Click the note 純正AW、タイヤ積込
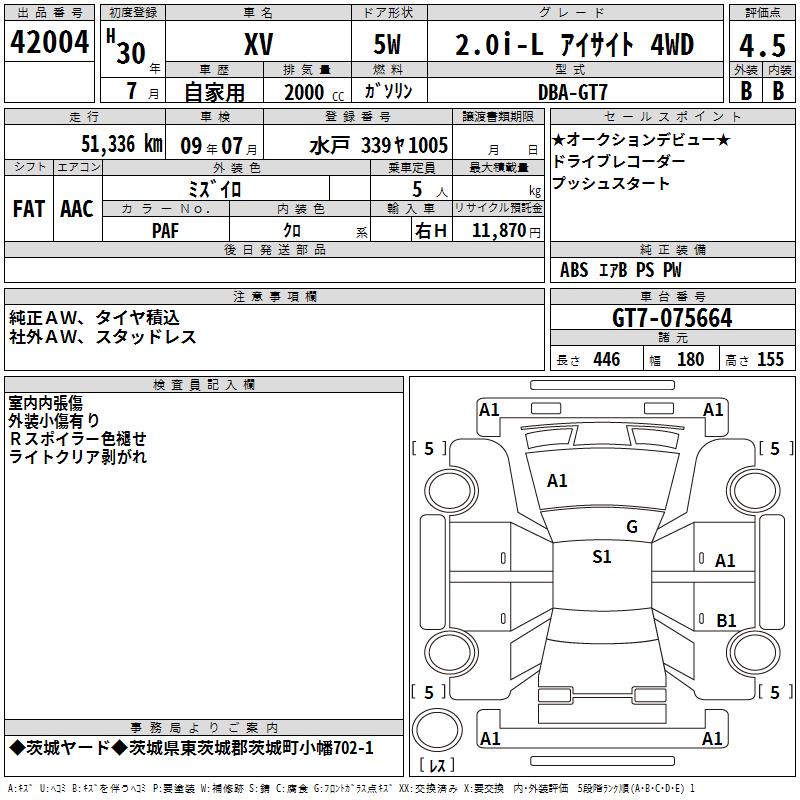The image size is (800, 800). click(x=94, y=318)
